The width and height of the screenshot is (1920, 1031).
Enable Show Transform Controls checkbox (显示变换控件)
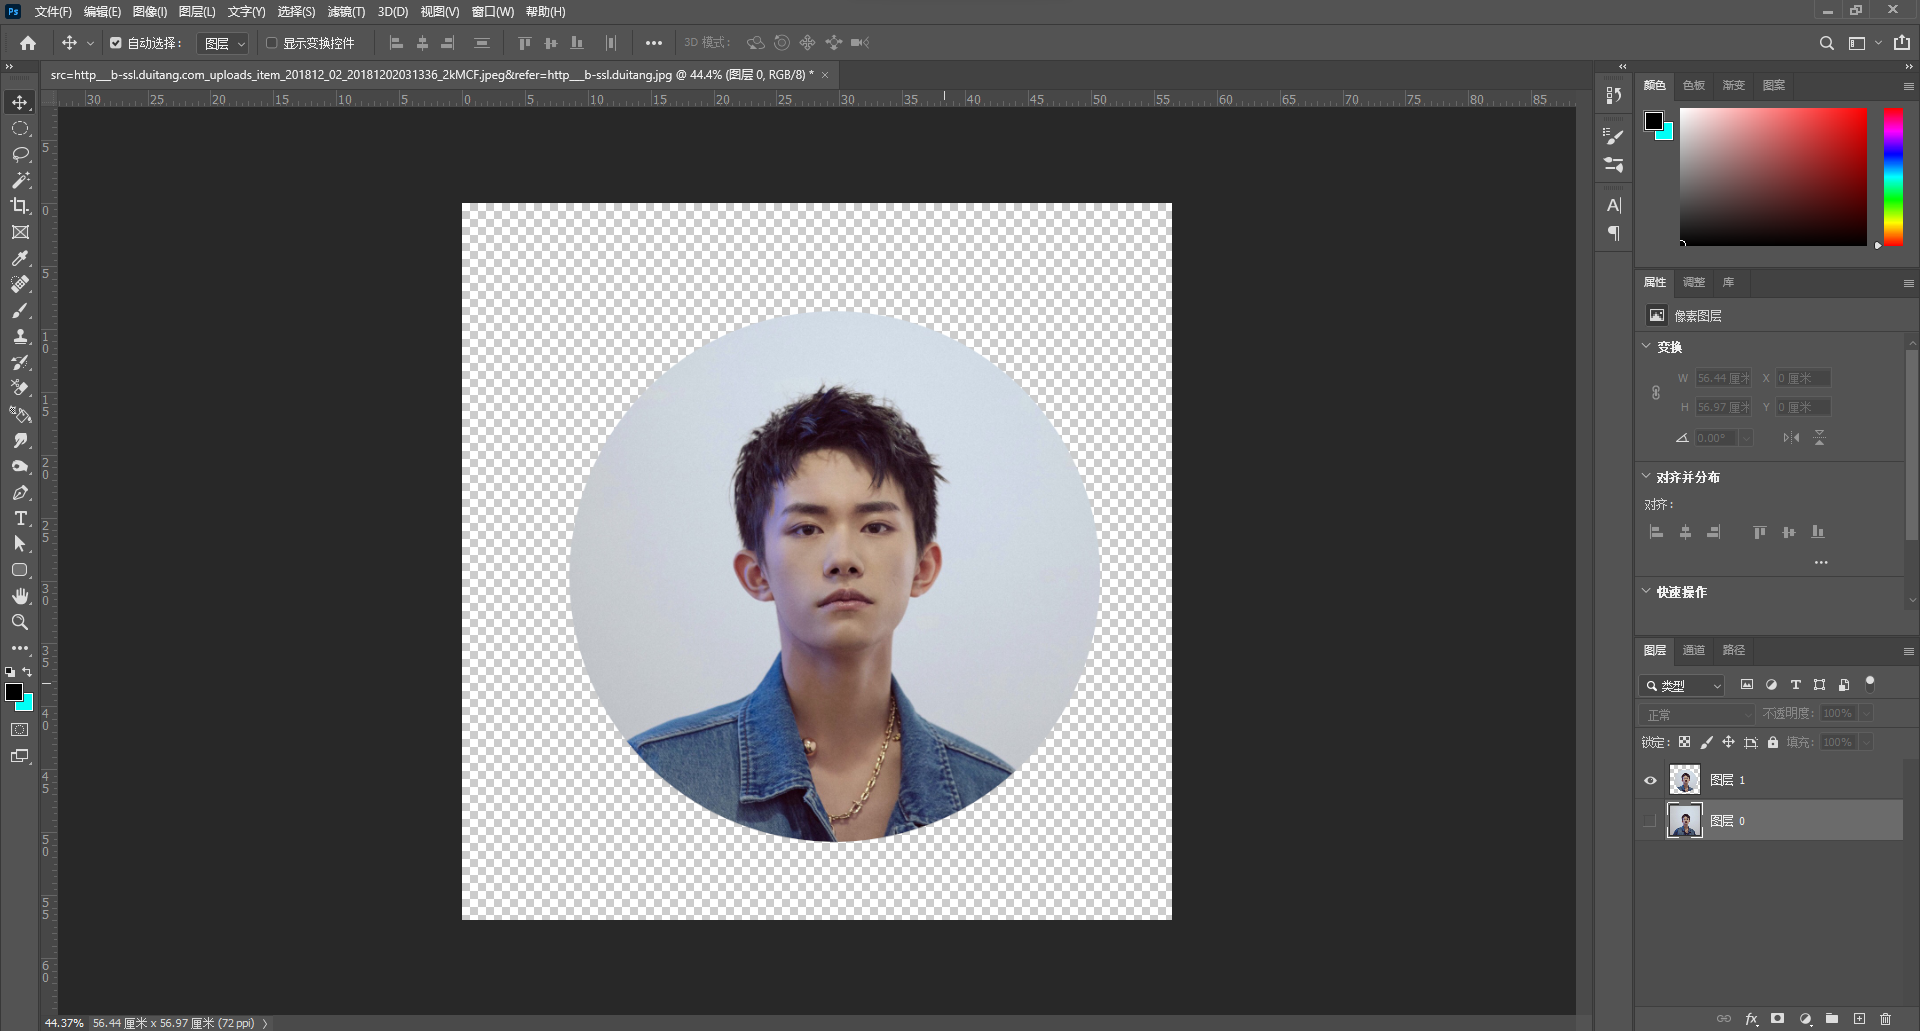coord(271,43)
